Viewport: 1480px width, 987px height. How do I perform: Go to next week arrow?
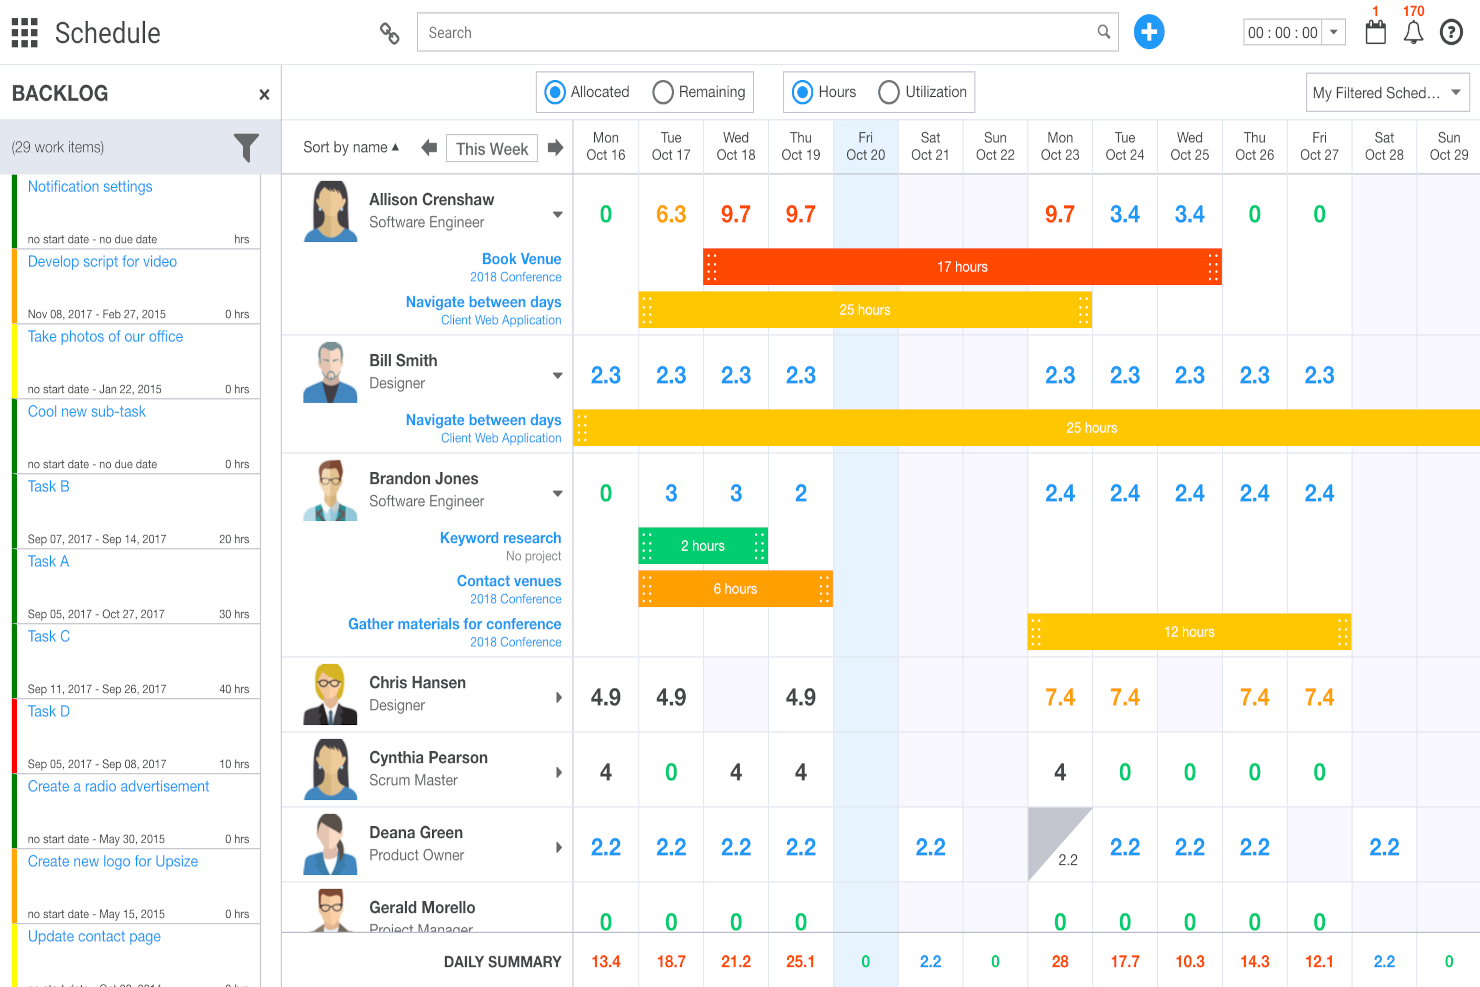coord(555,148)
